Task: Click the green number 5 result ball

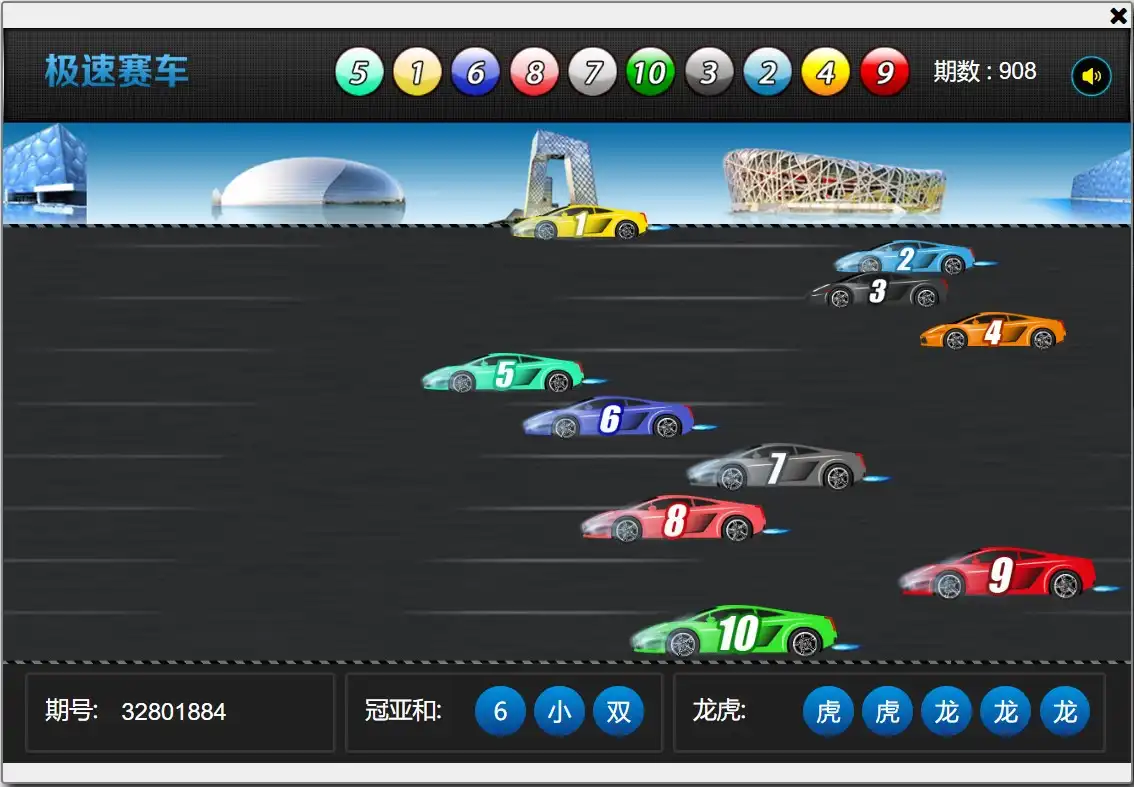Action: 359,73
